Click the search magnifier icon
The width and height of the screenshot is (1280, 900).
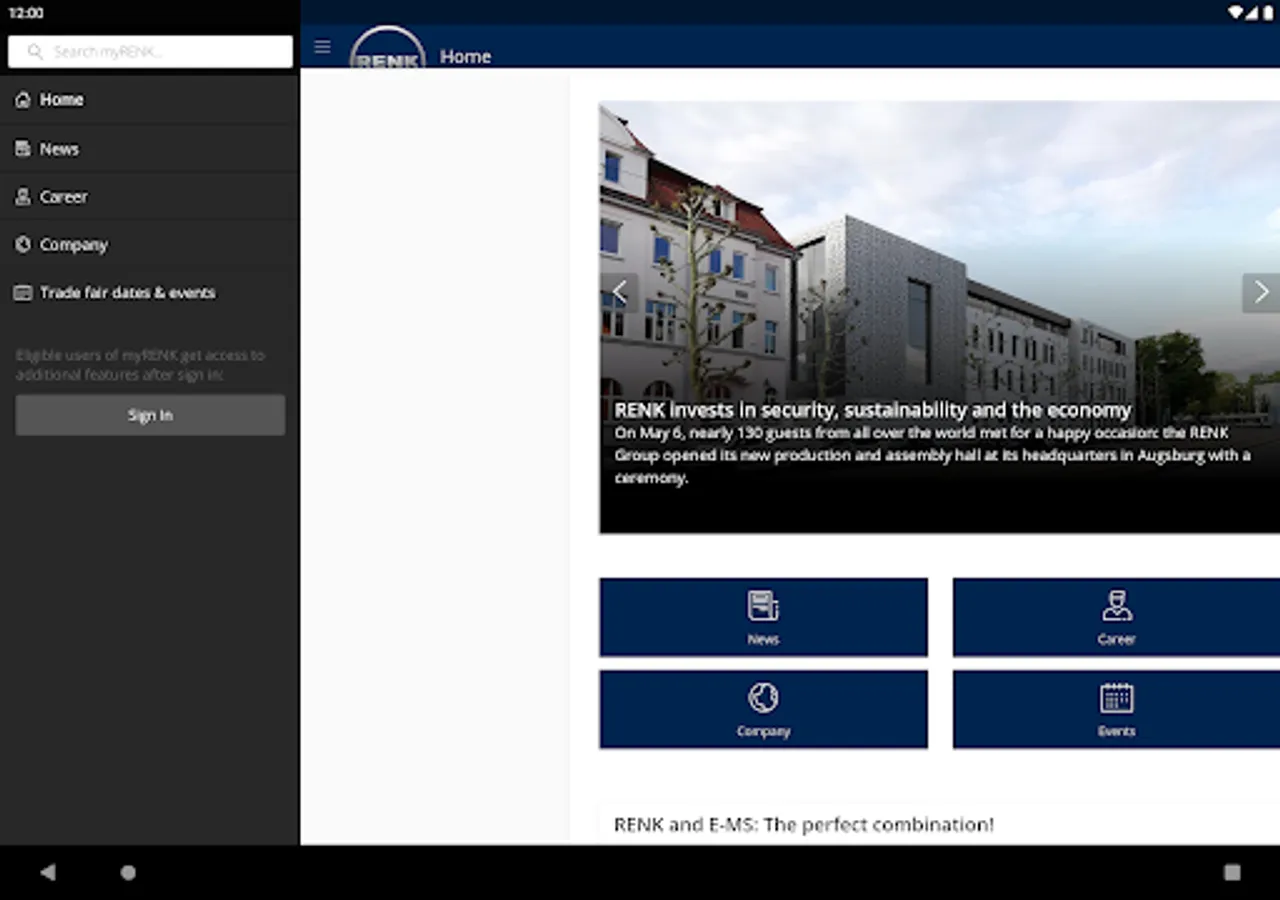(36, 52)
